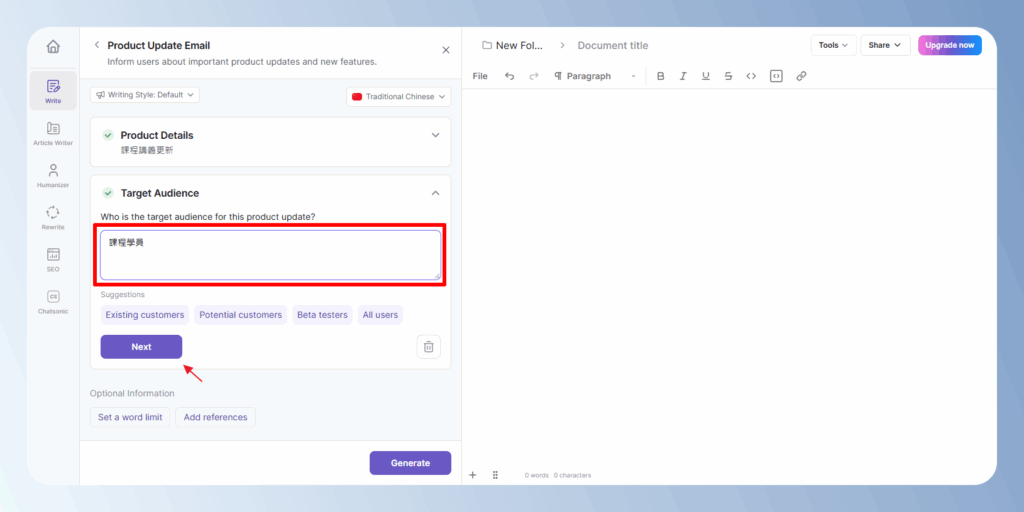Go back from Product Update Email
This screenshot has height=512, width=1024.
point(97,45)
